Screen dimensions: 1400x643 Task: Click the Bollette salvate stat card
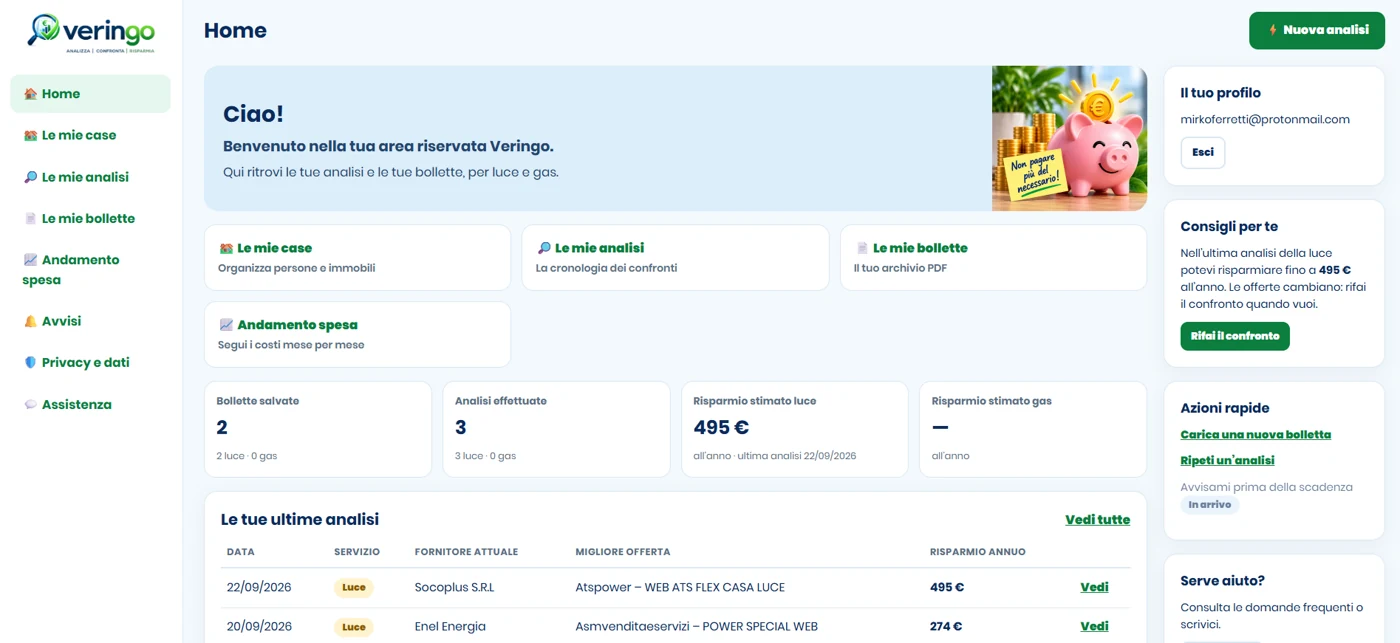tap(318, 429)
